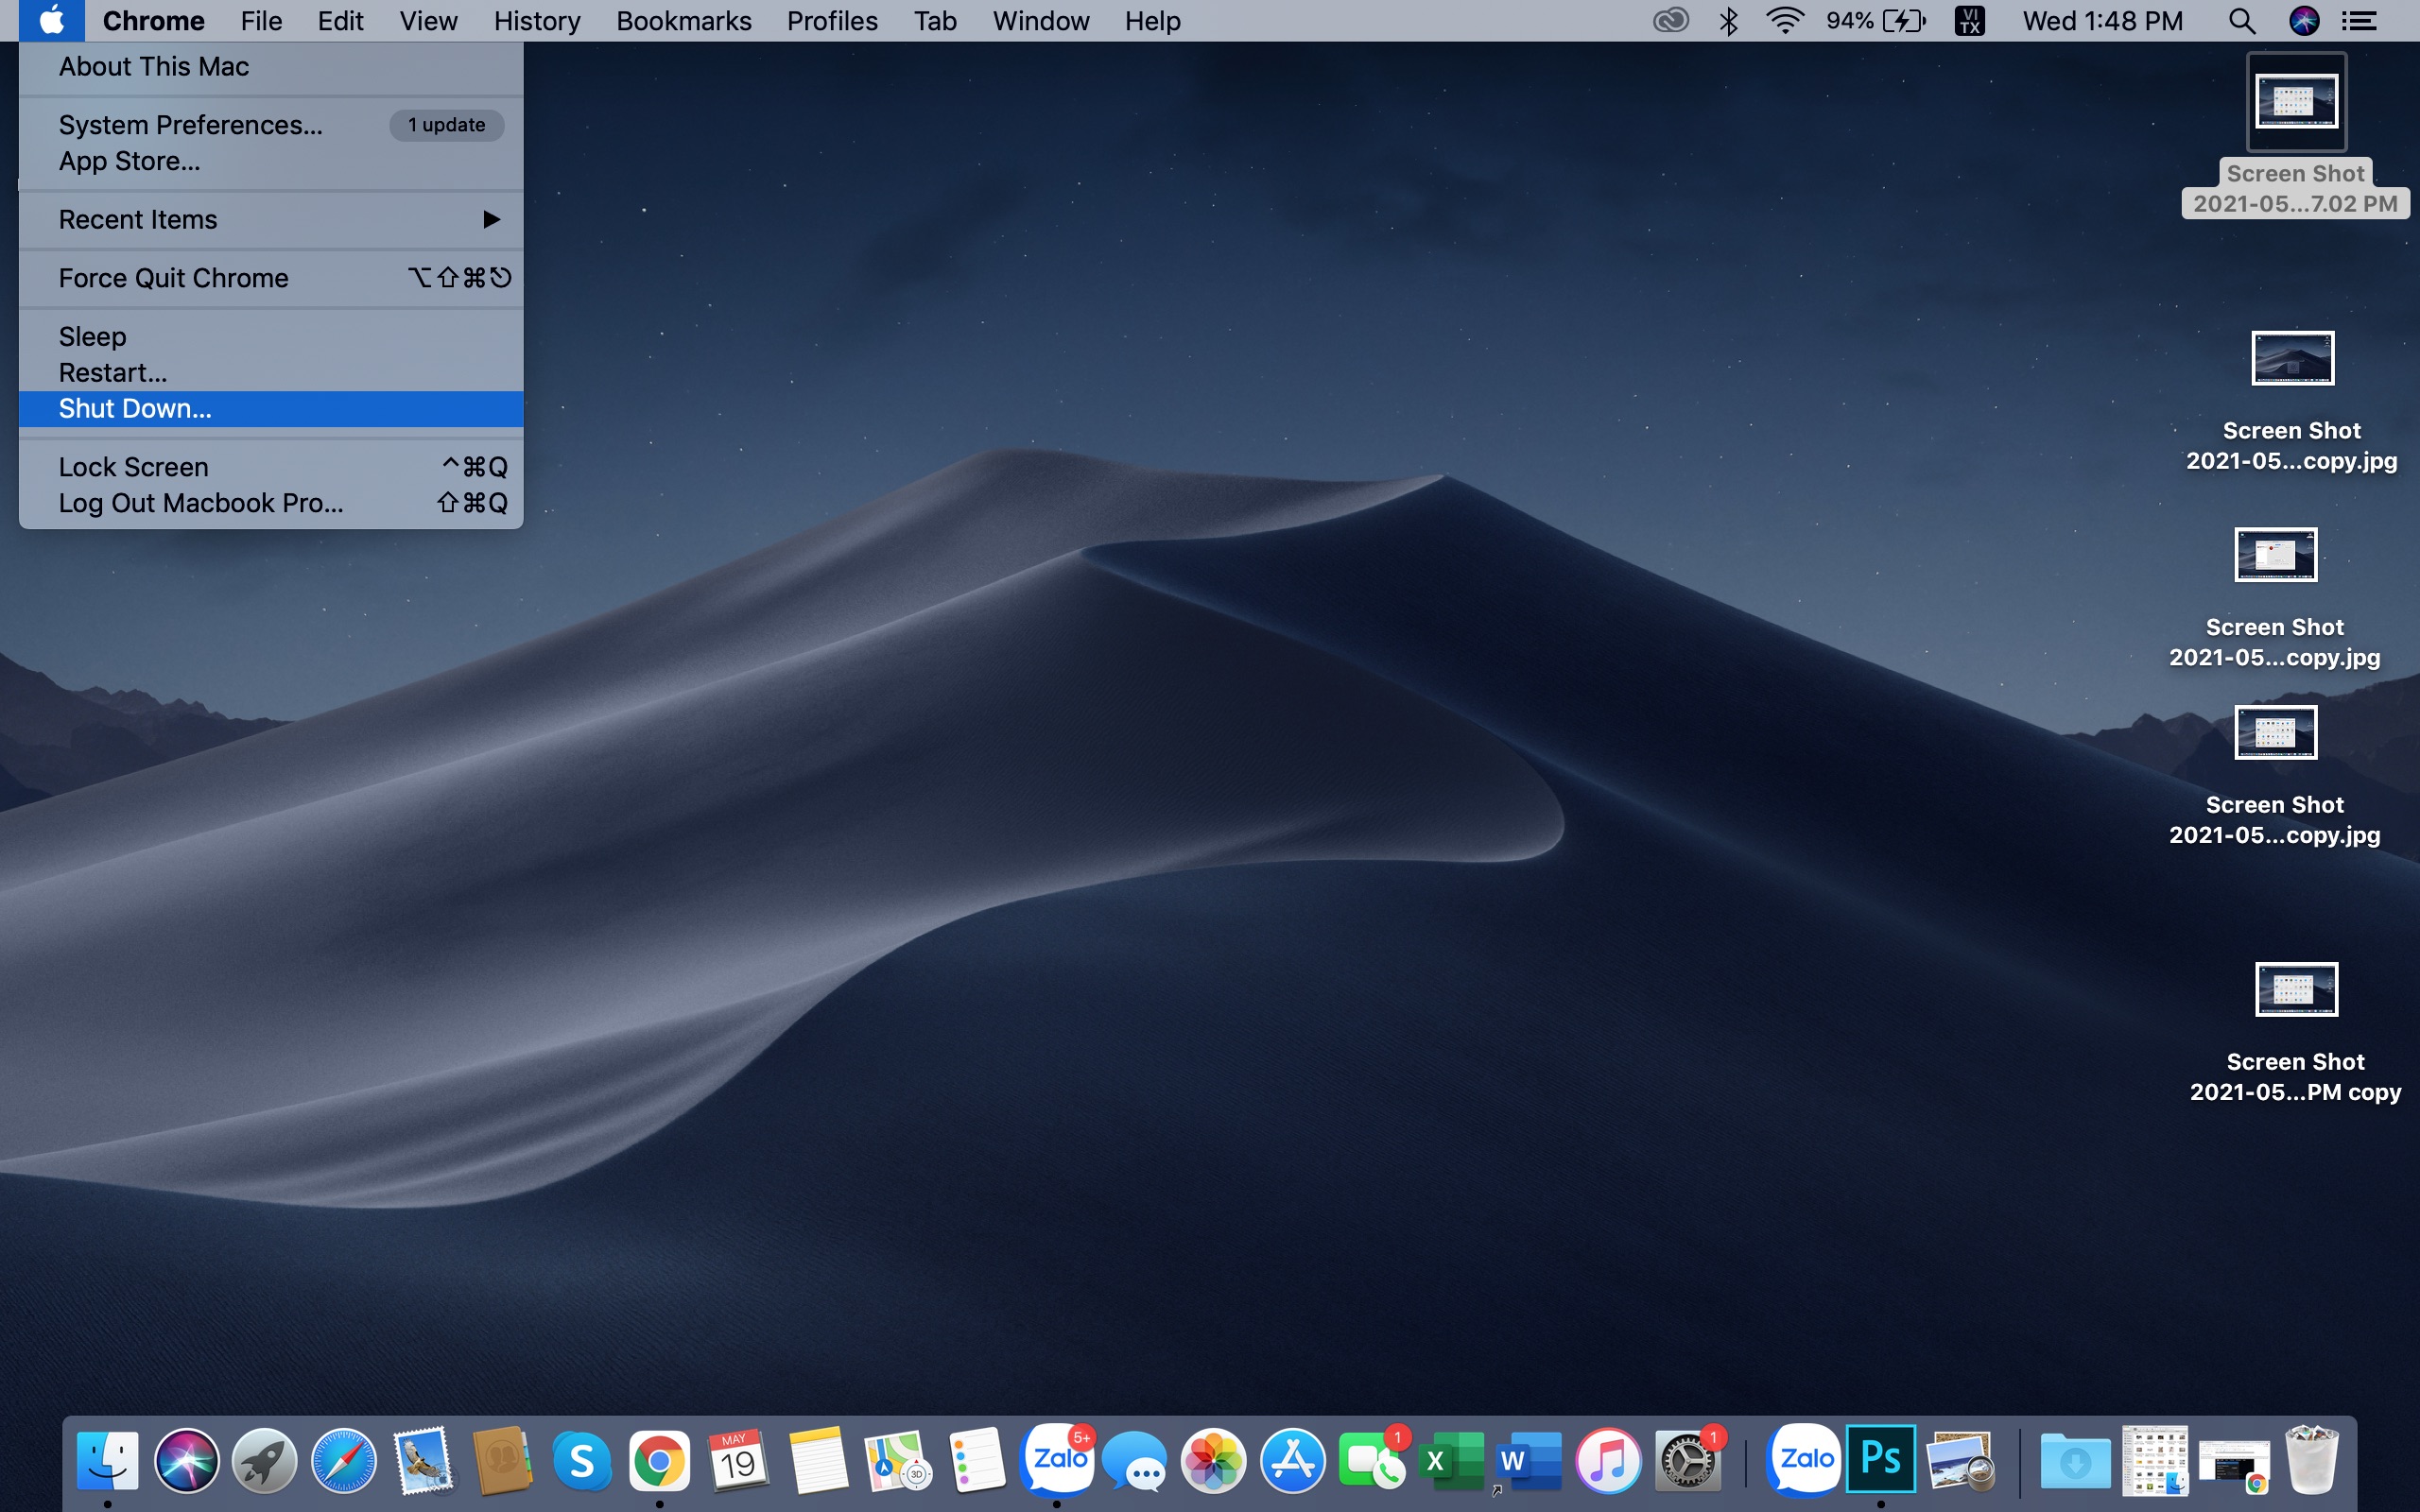The image size is (2420, 1512).
Task: Select Shut Down… from Apple menu
Action: 135,409
